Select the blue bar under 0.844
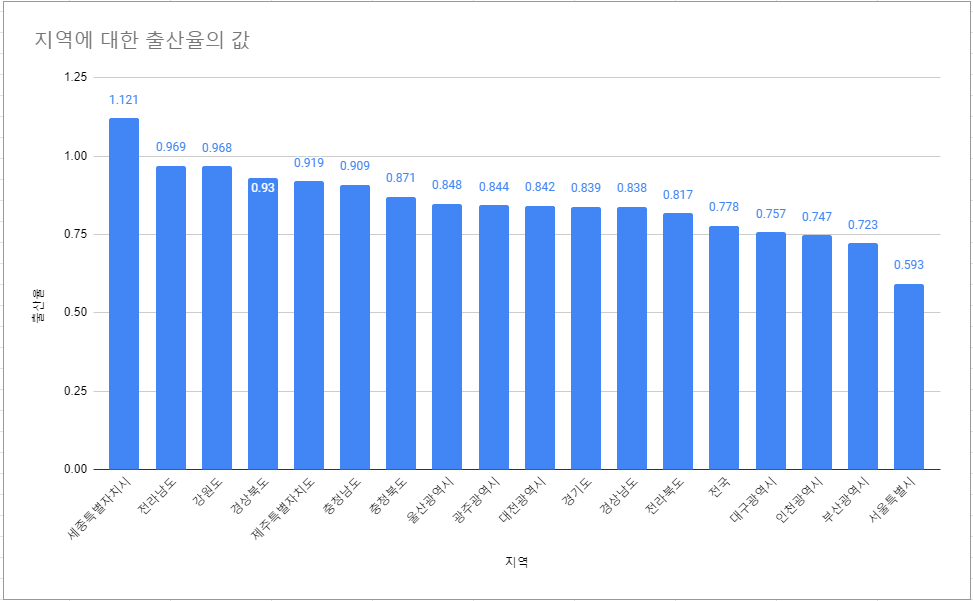This screenshot has width=973, height=601. point(494,337)
